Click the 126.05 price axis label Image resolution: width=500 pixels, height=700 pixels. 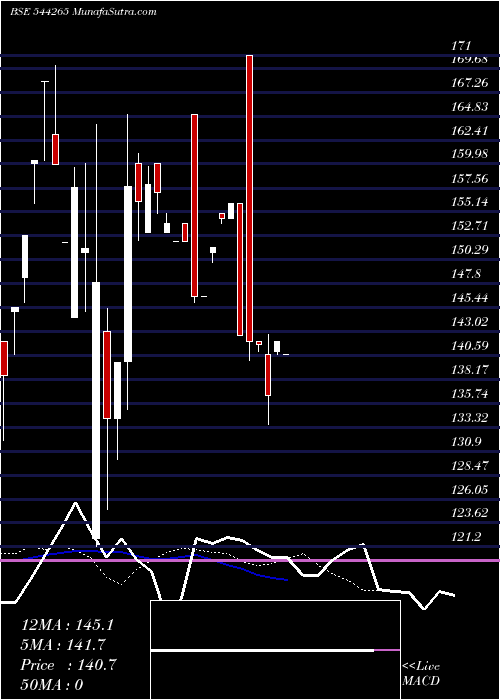pos(469,490)
